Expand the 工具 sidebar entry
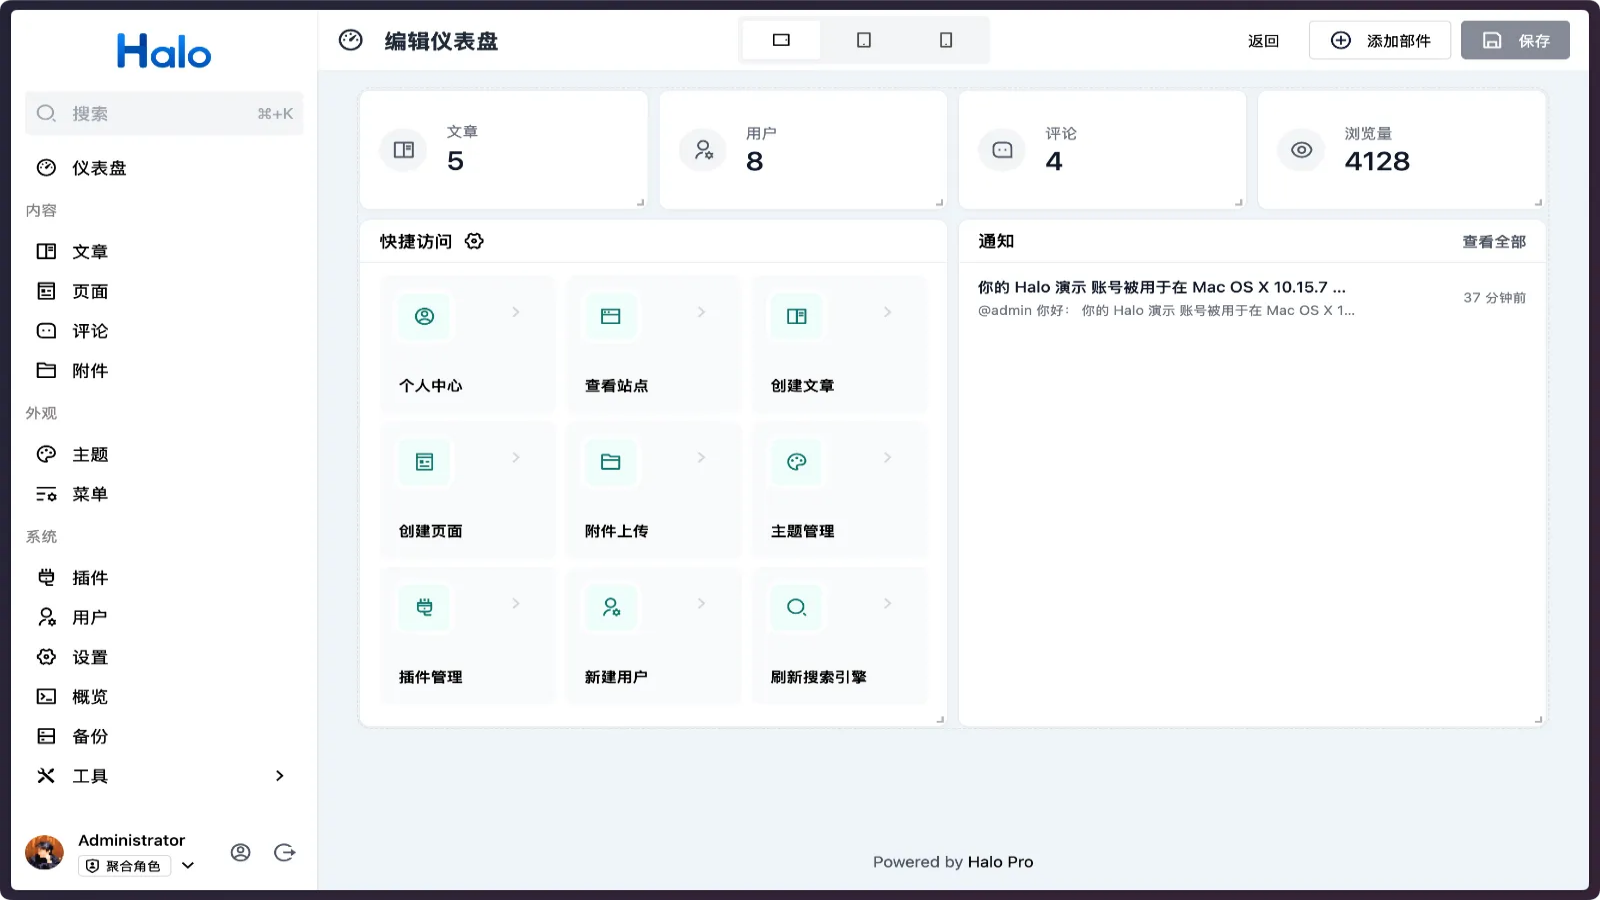Screen dimensions: 1600x900 coord(280,775)
